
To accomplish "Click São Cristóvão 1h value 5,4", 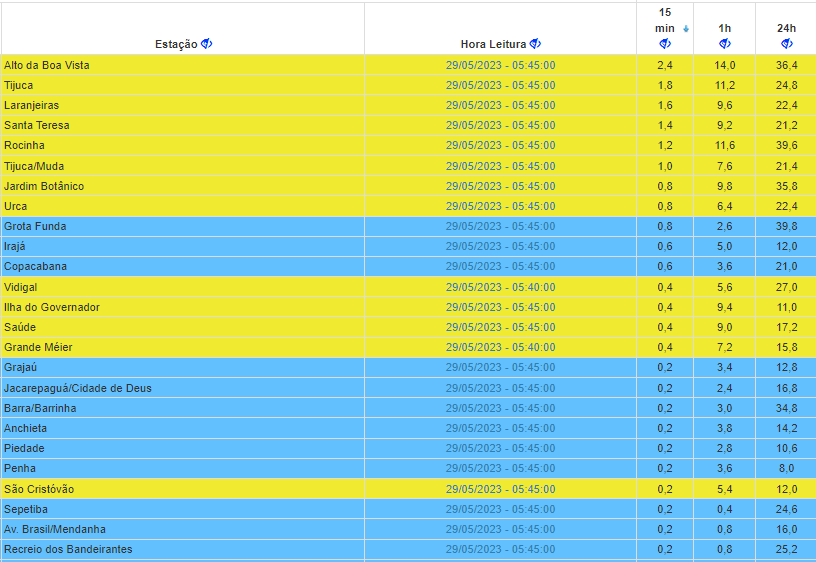I will [x=725, y=489].
